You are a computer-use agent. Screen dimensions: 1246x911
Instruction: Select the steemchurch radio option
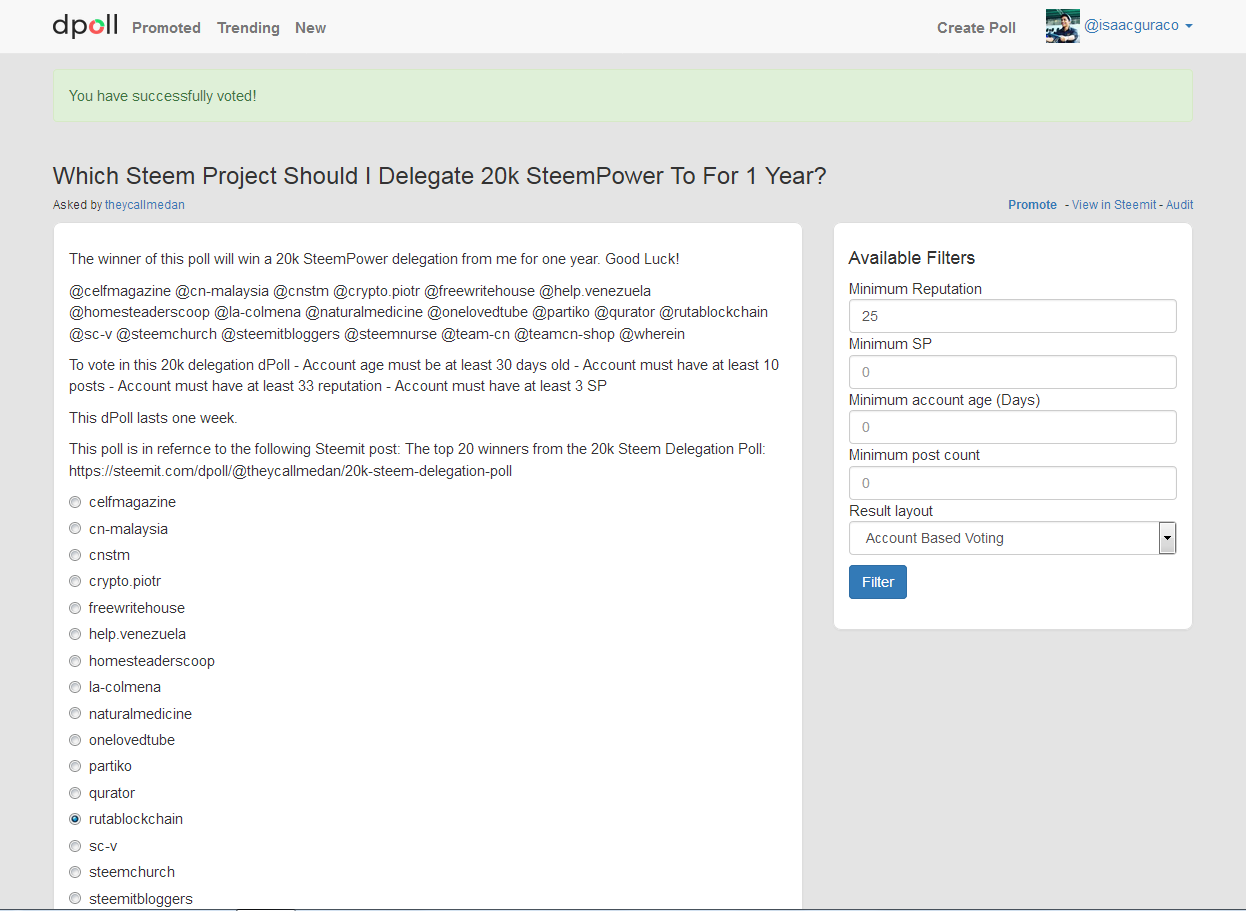coord(75,872)
